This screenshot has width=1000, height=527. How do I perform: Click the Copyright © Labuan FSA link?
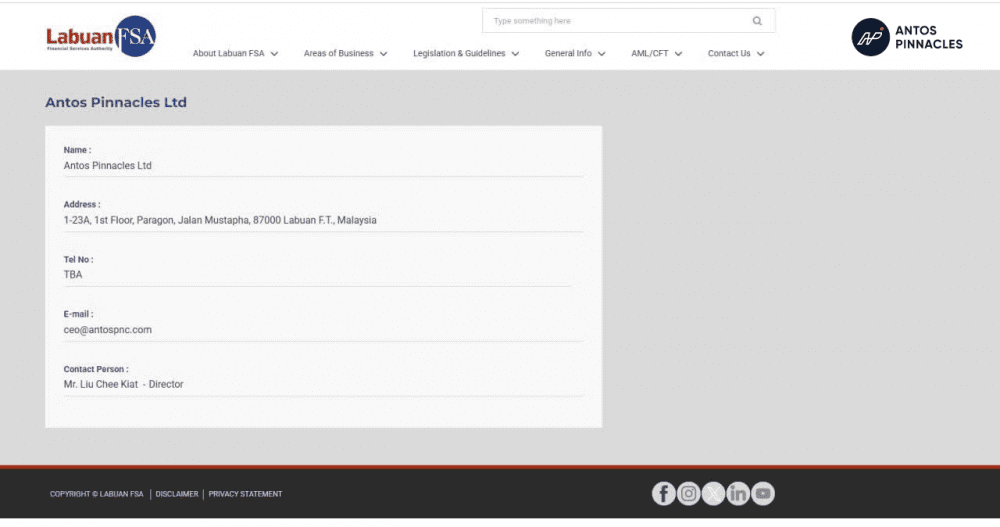(97, 494)
